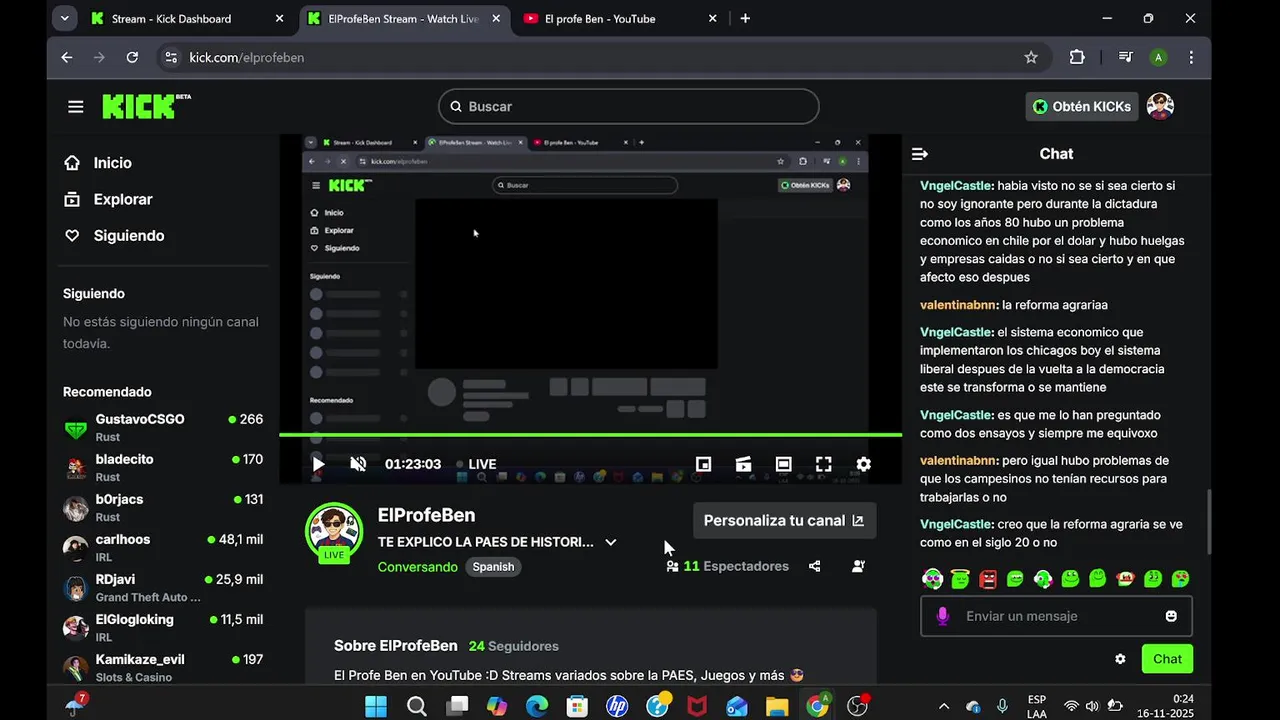Click the Obtén KICKs button
Viewport: 1280px width, 720px height.
[x=1082, y=106]
